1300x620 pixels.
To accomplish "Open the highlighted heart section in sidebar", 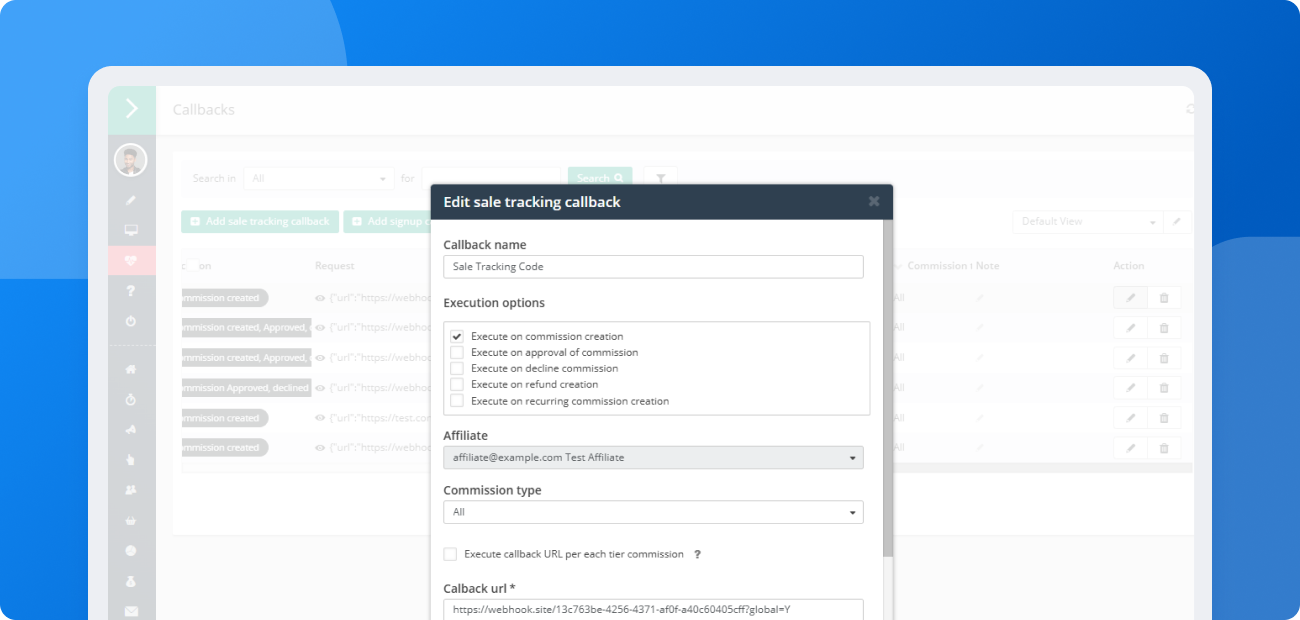I will pyautogui.click(x=131, y=260).
